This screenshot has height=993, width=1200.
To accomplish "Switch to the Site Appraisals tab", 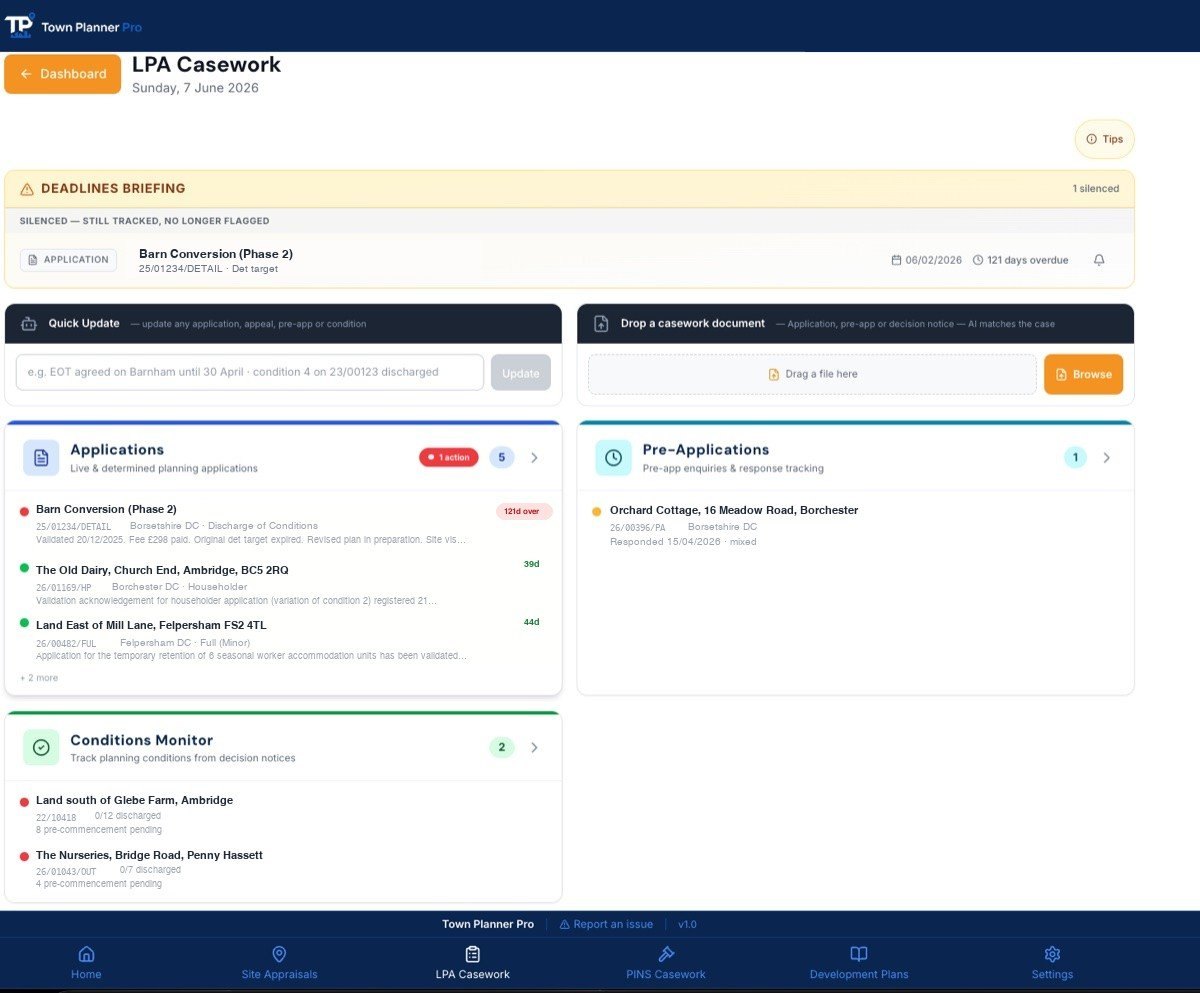I will (x=279, y=962).
